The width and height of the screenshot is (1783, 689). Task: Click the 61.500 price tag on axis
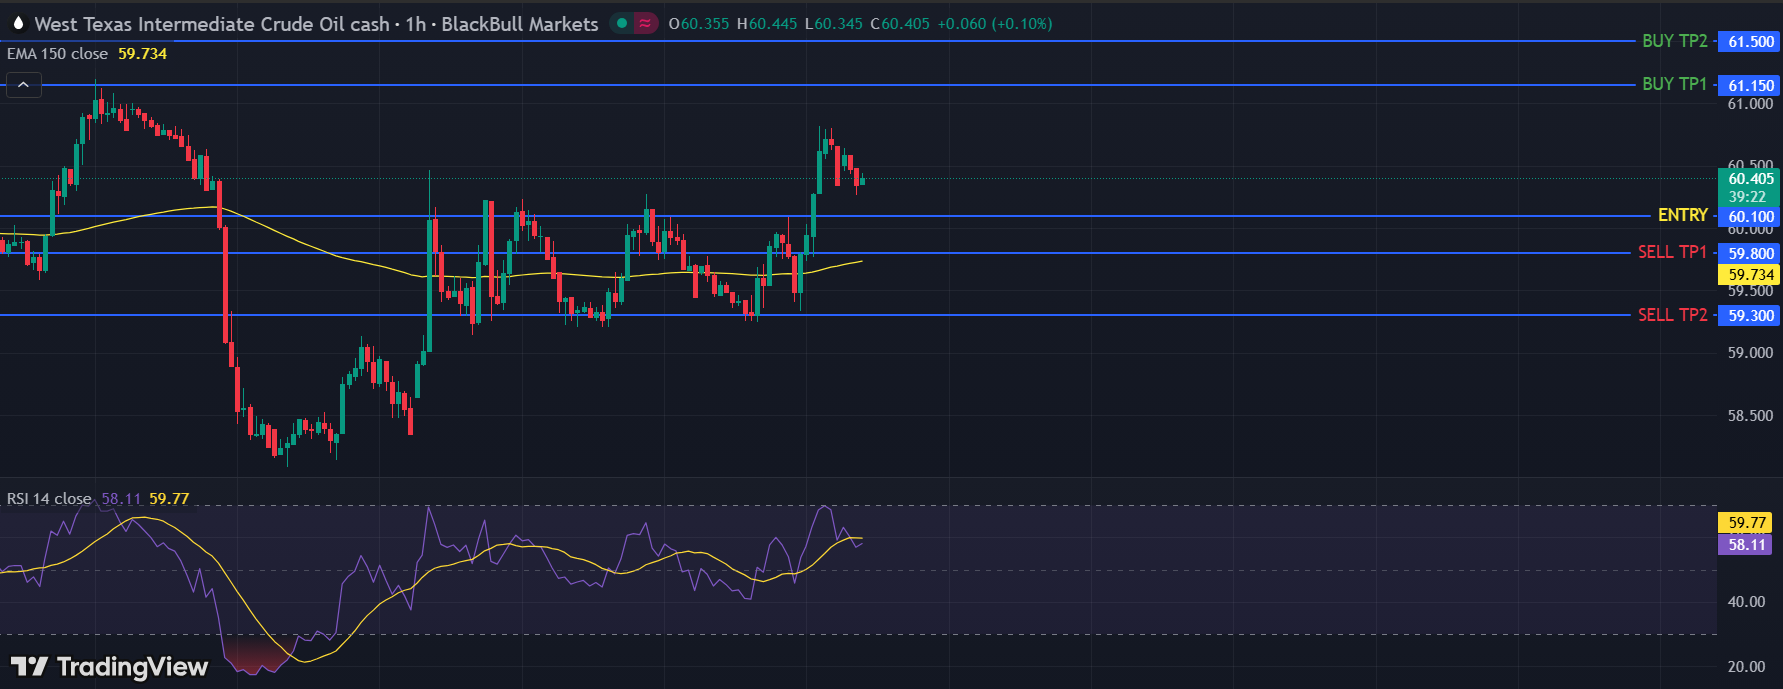click(x=1750, y=42)
